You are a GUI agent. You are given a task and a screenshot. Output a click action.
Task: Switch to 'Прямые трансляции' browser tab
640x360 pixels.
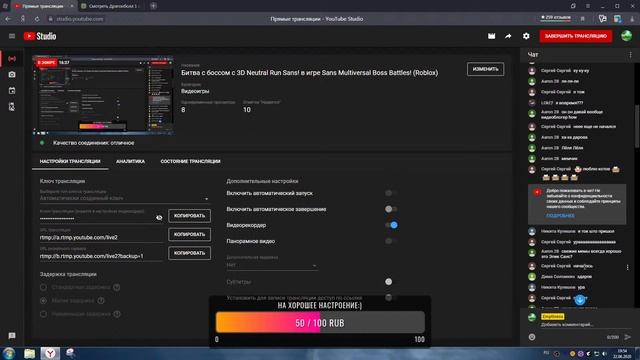pyautogui.click(x=44, y=6)
